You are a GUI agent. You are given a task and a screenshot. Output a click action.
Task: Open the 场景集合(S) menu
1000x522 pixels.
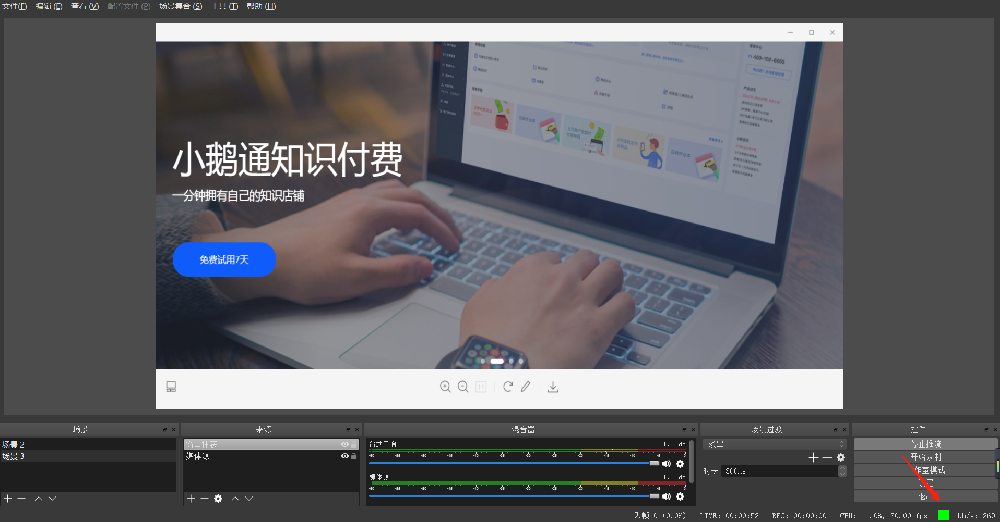pyautogui.click(x=180, y=6)
